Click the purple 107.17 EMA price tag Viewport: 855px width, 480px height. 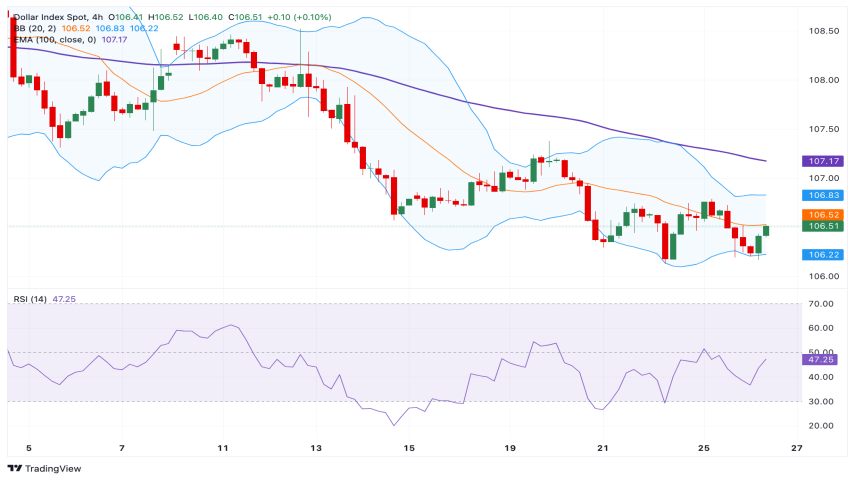click(822, 160)
